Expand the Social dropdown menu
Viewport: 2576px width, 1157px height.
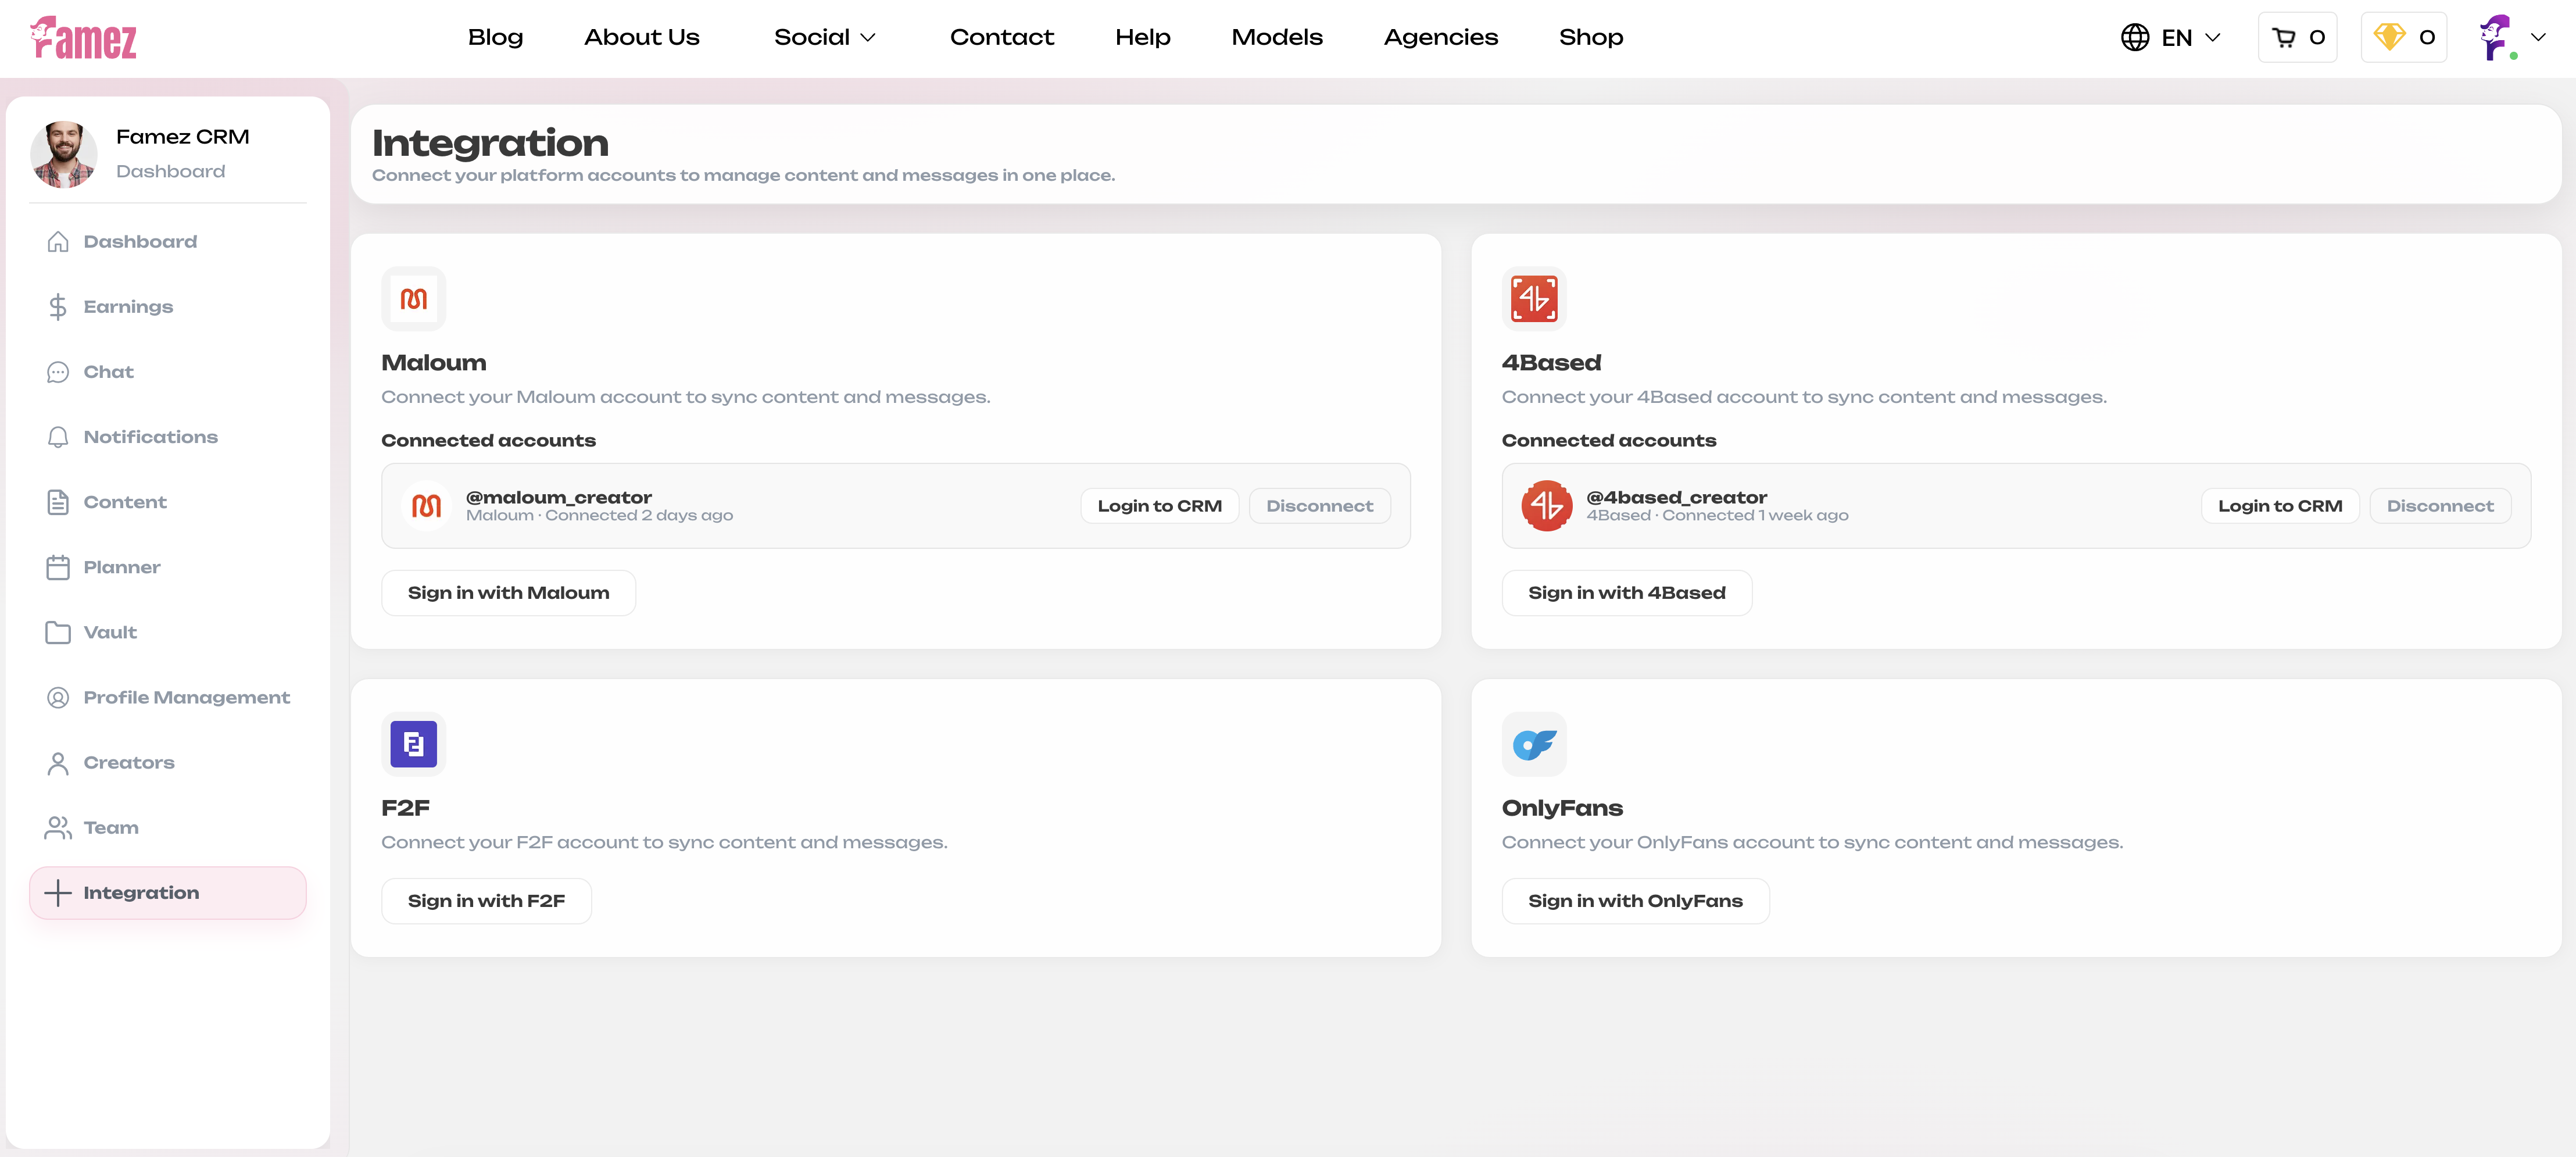click(x=824, y=38)
